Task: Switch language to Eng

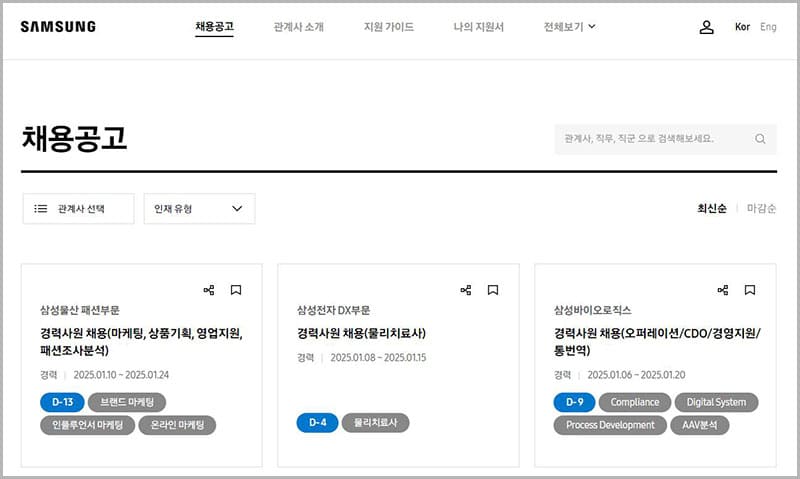Action: pos(768,27)
